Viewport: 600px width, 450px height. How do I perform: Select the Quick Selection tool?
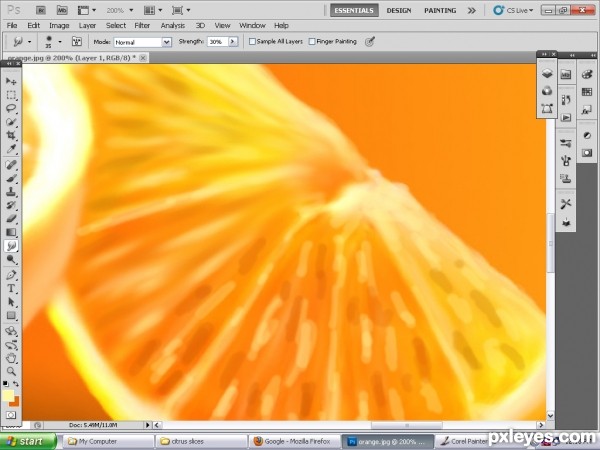tap(11, 122)
